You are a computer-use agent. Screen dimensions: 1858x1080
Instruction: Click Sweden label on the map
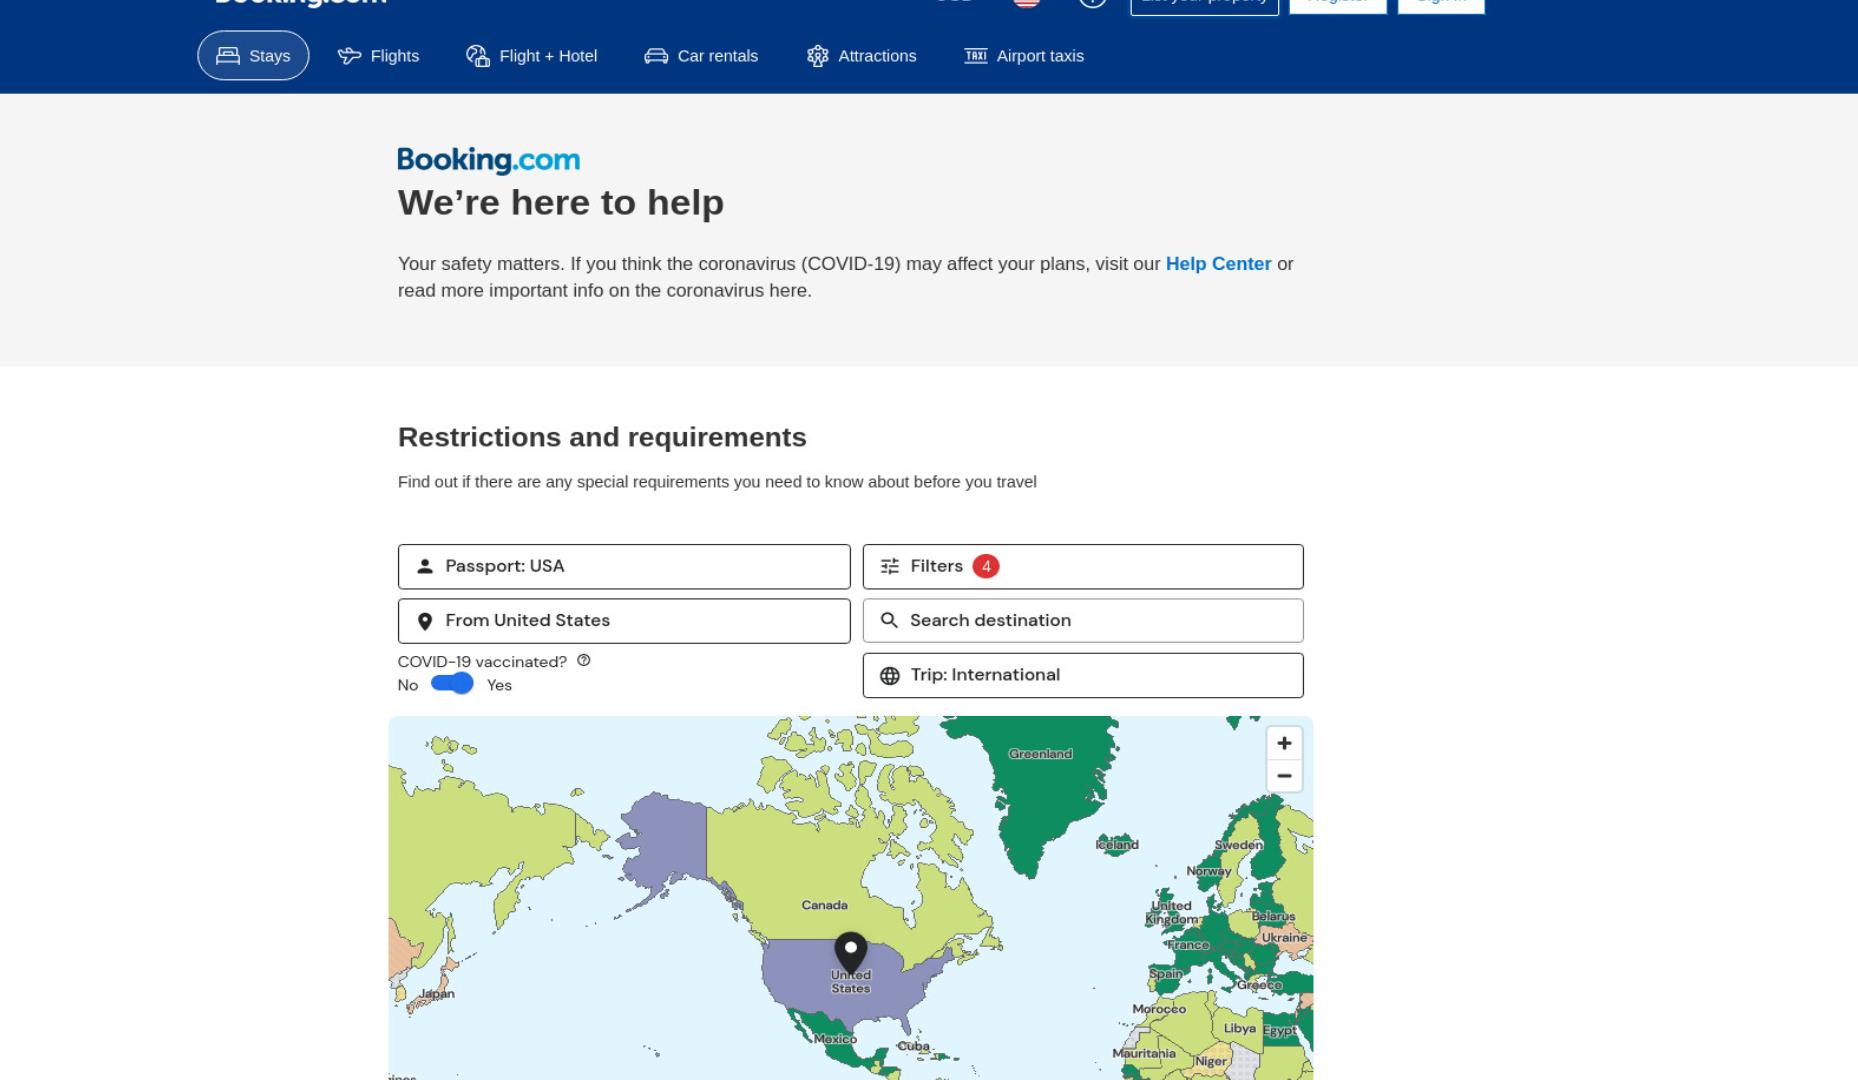[x=1239, y=845]
